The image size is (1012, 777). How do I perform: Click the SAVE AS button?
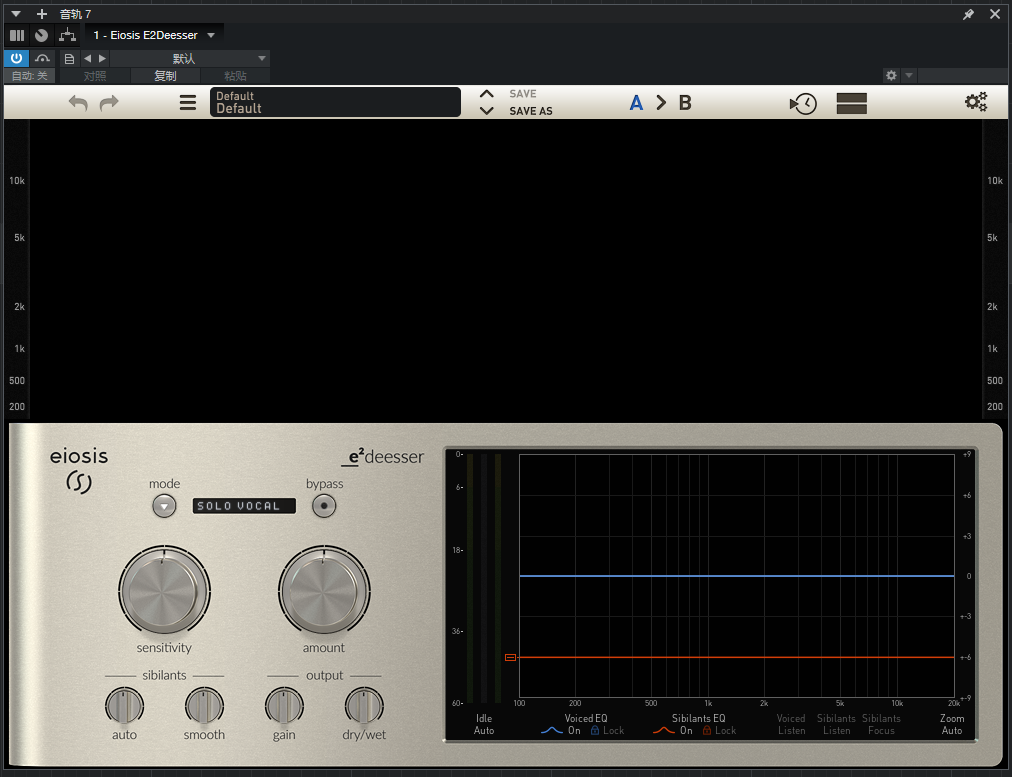pyautogui.click(x=530, y=111)
